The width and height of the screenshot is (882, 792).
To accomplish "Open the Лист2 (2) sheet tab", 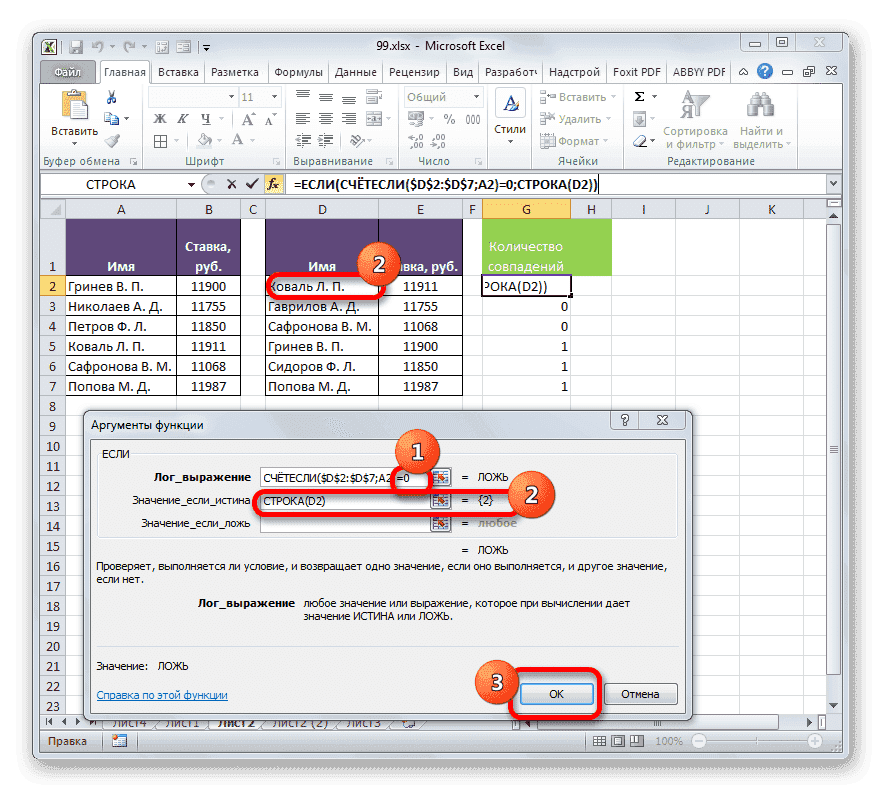I will coord(298,722).
